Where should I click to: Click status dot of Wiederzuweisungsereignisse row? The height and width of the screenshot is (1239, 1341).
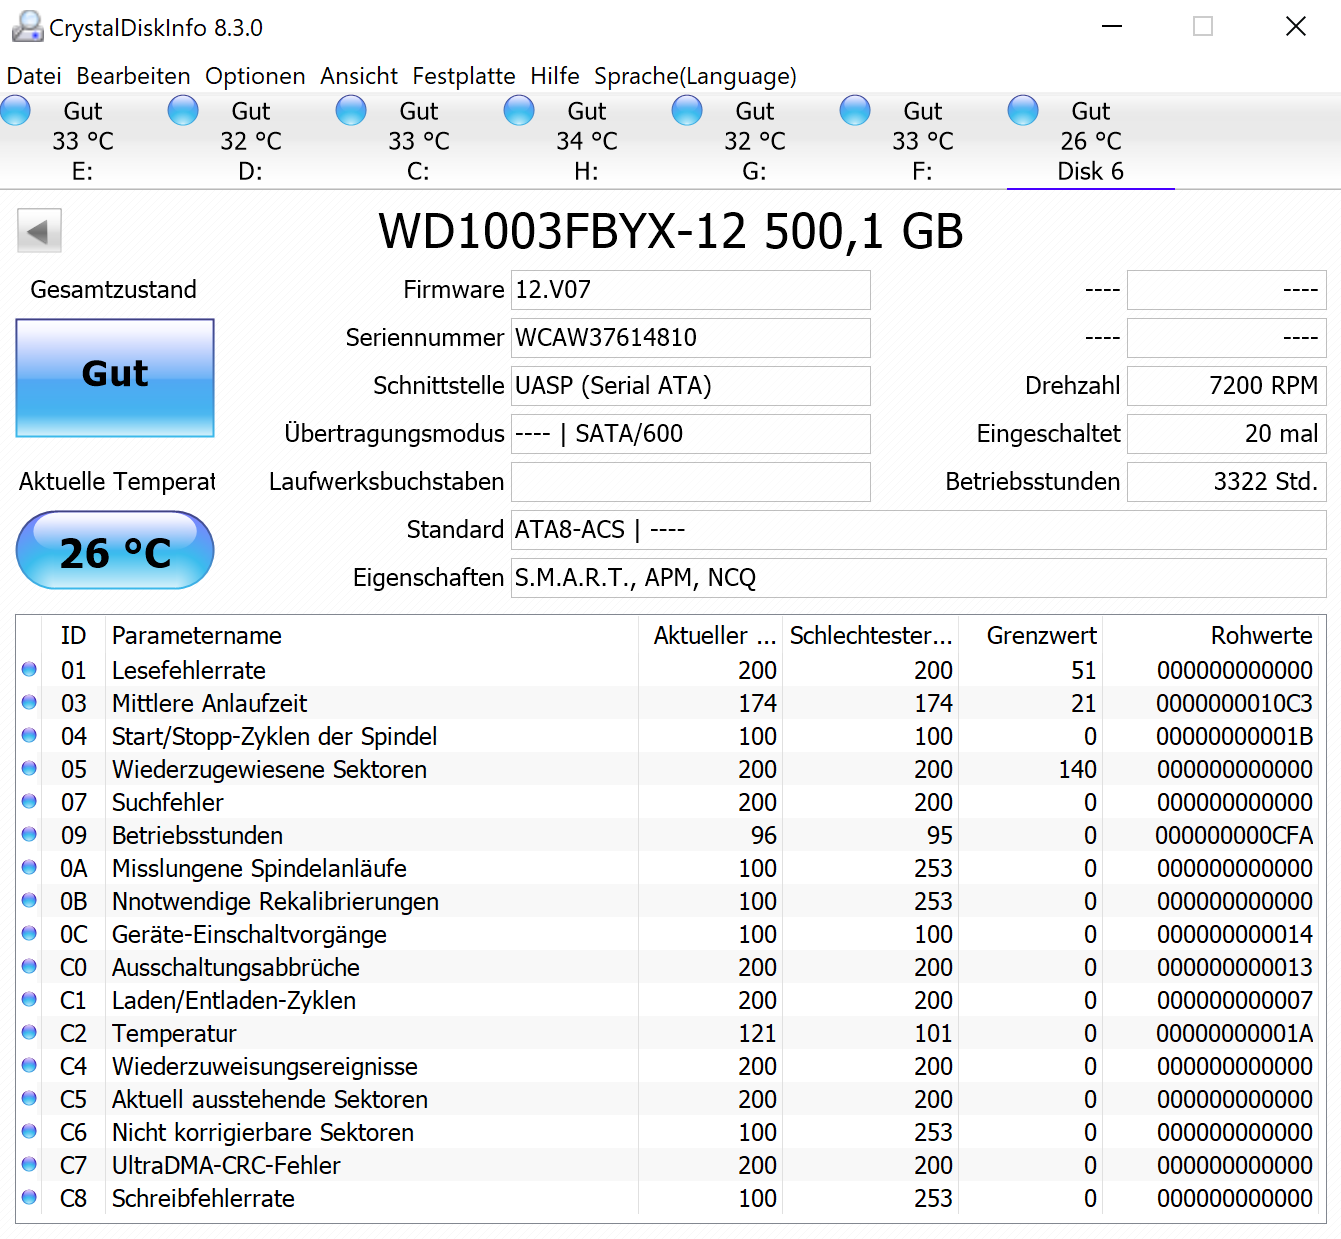pos(29,1065)
